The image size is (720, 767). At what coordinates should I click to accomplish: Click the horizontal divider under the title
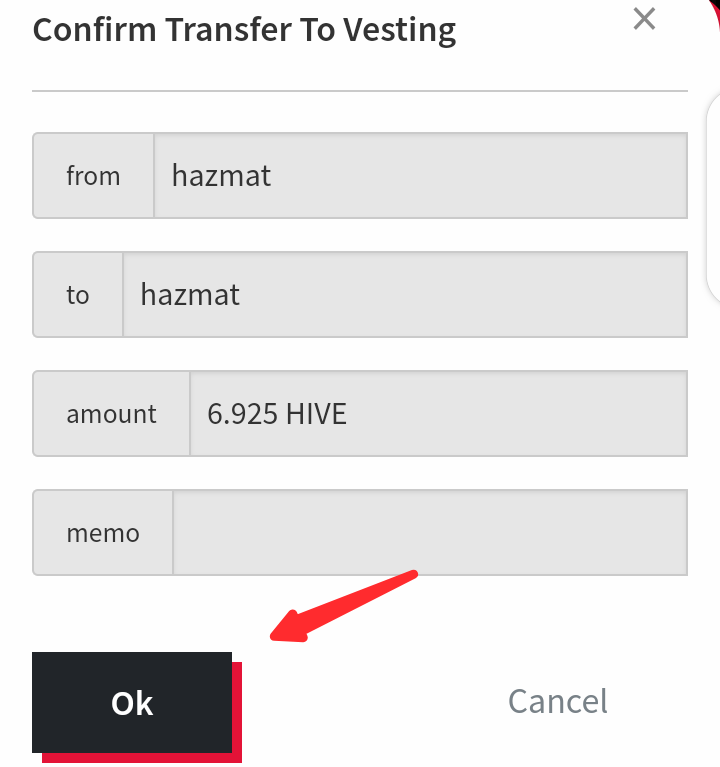pyautogui.click(x=360, y=90)
